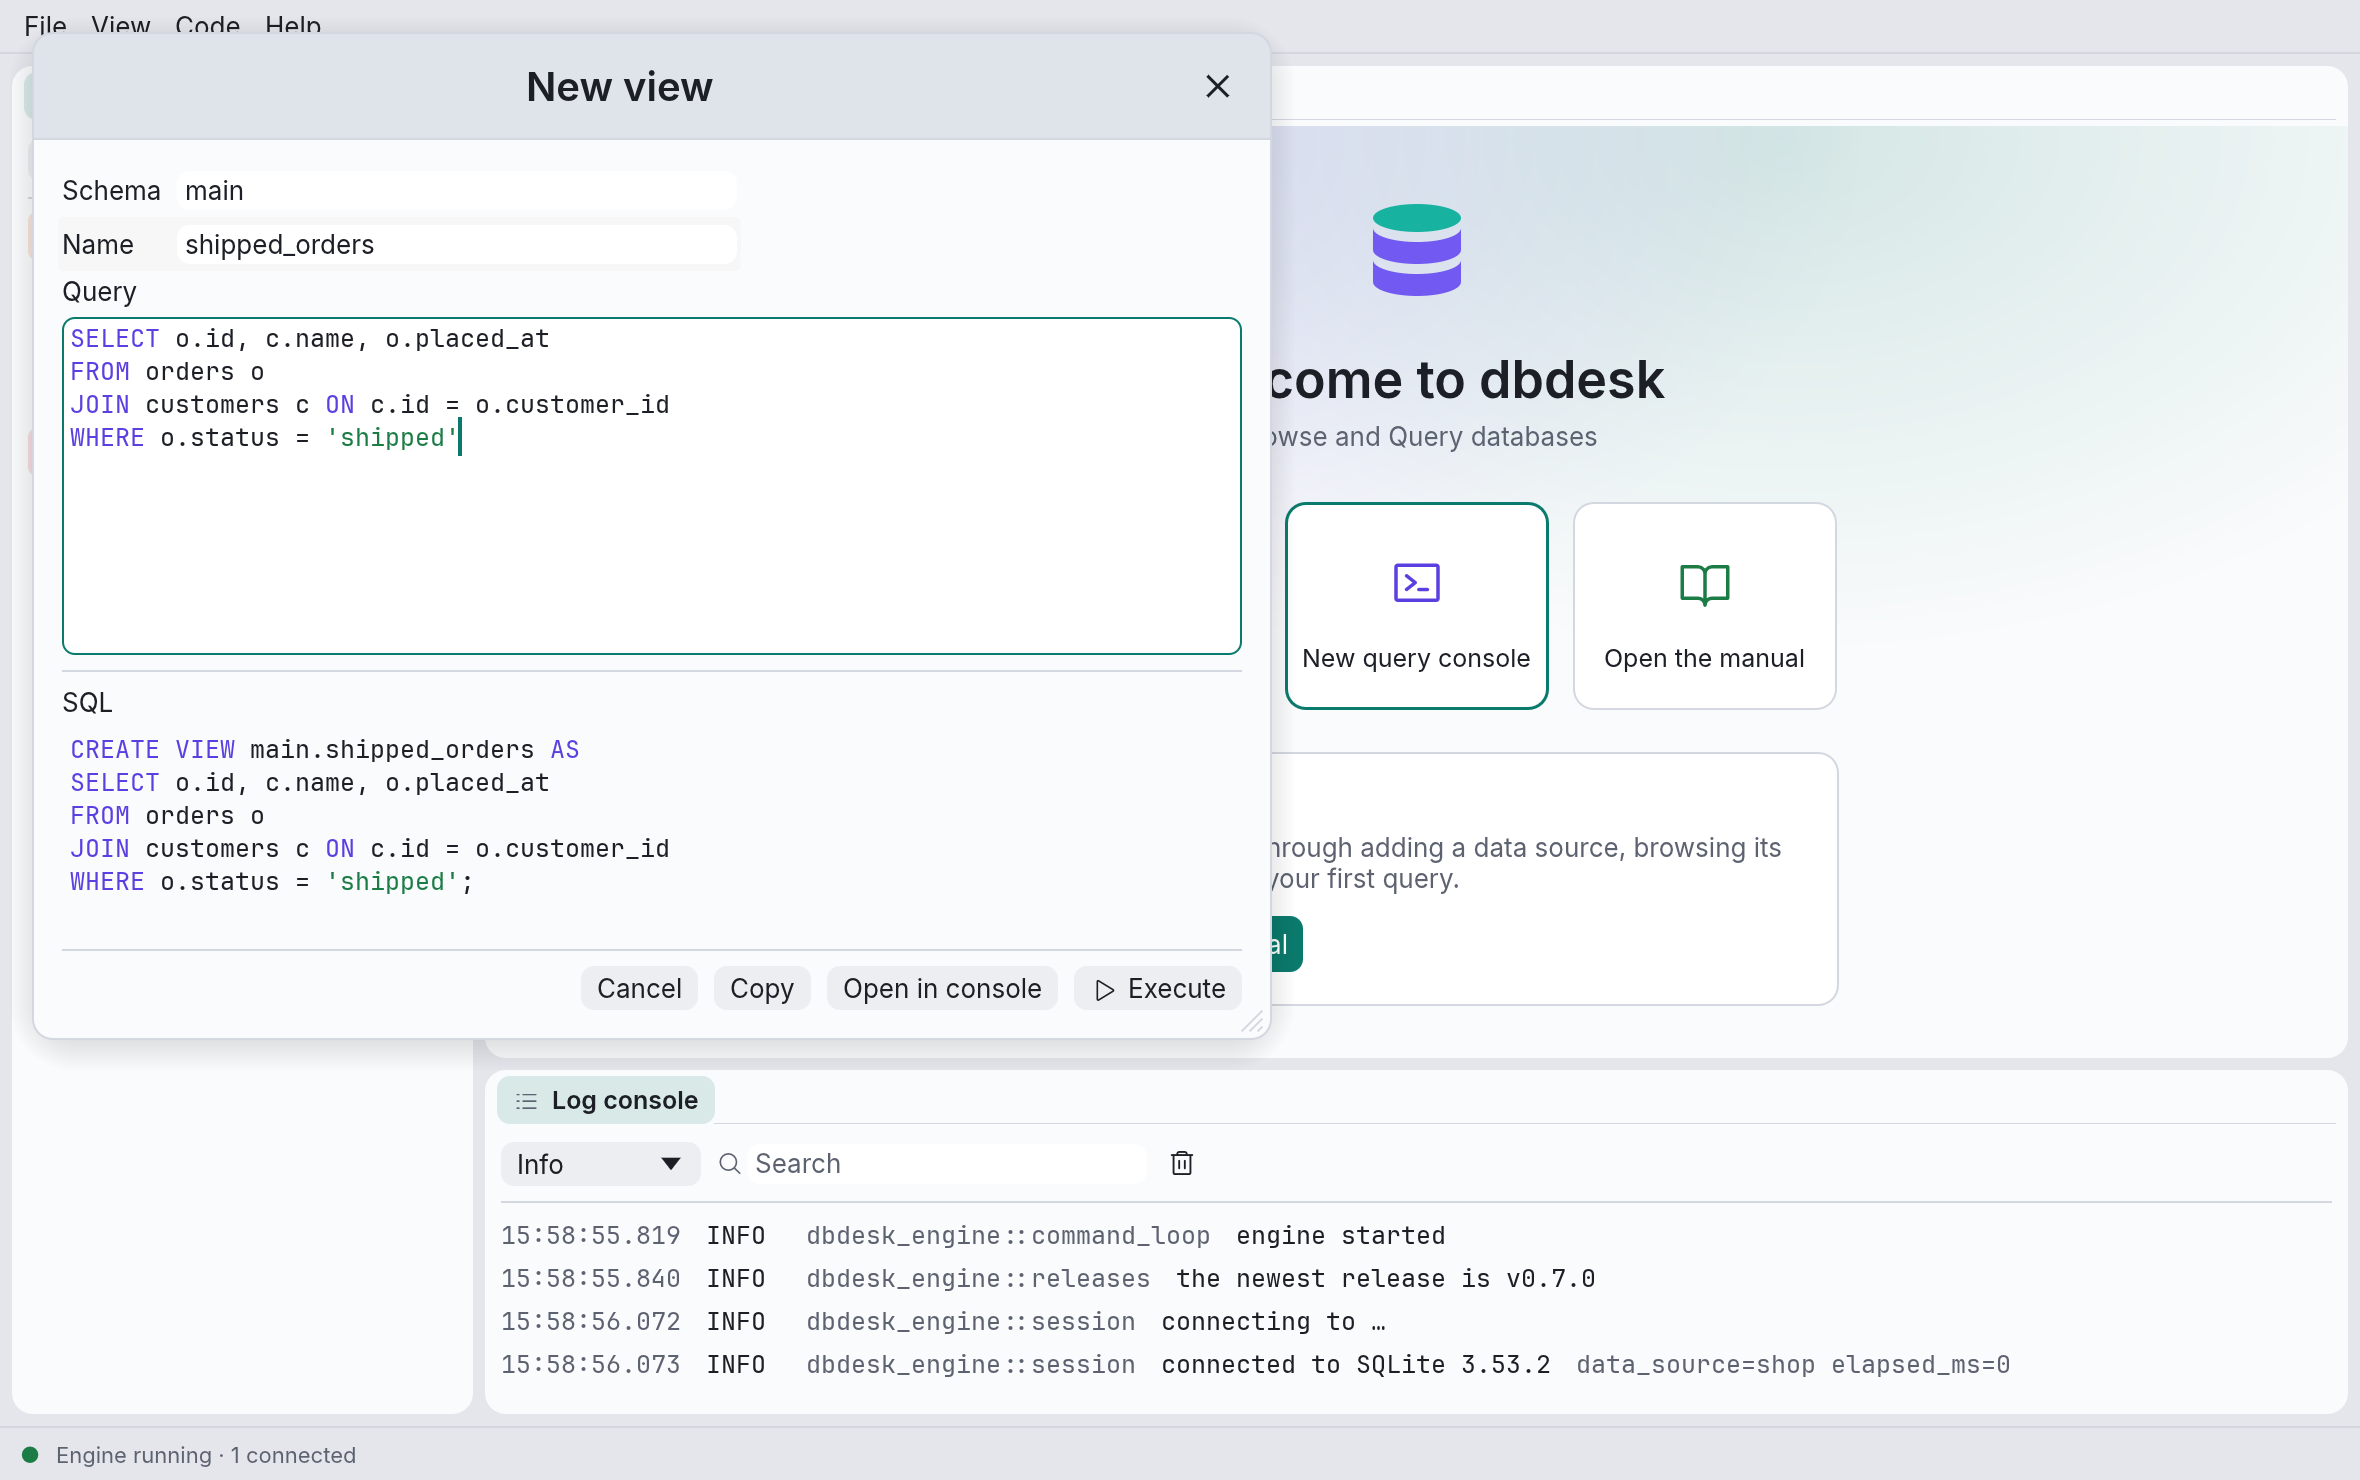The image size is (2360, 1480).
Task: Click the 'JOIN customers c ON' line in Query editor
Action: pyautogui.click(x=370, y=405)
